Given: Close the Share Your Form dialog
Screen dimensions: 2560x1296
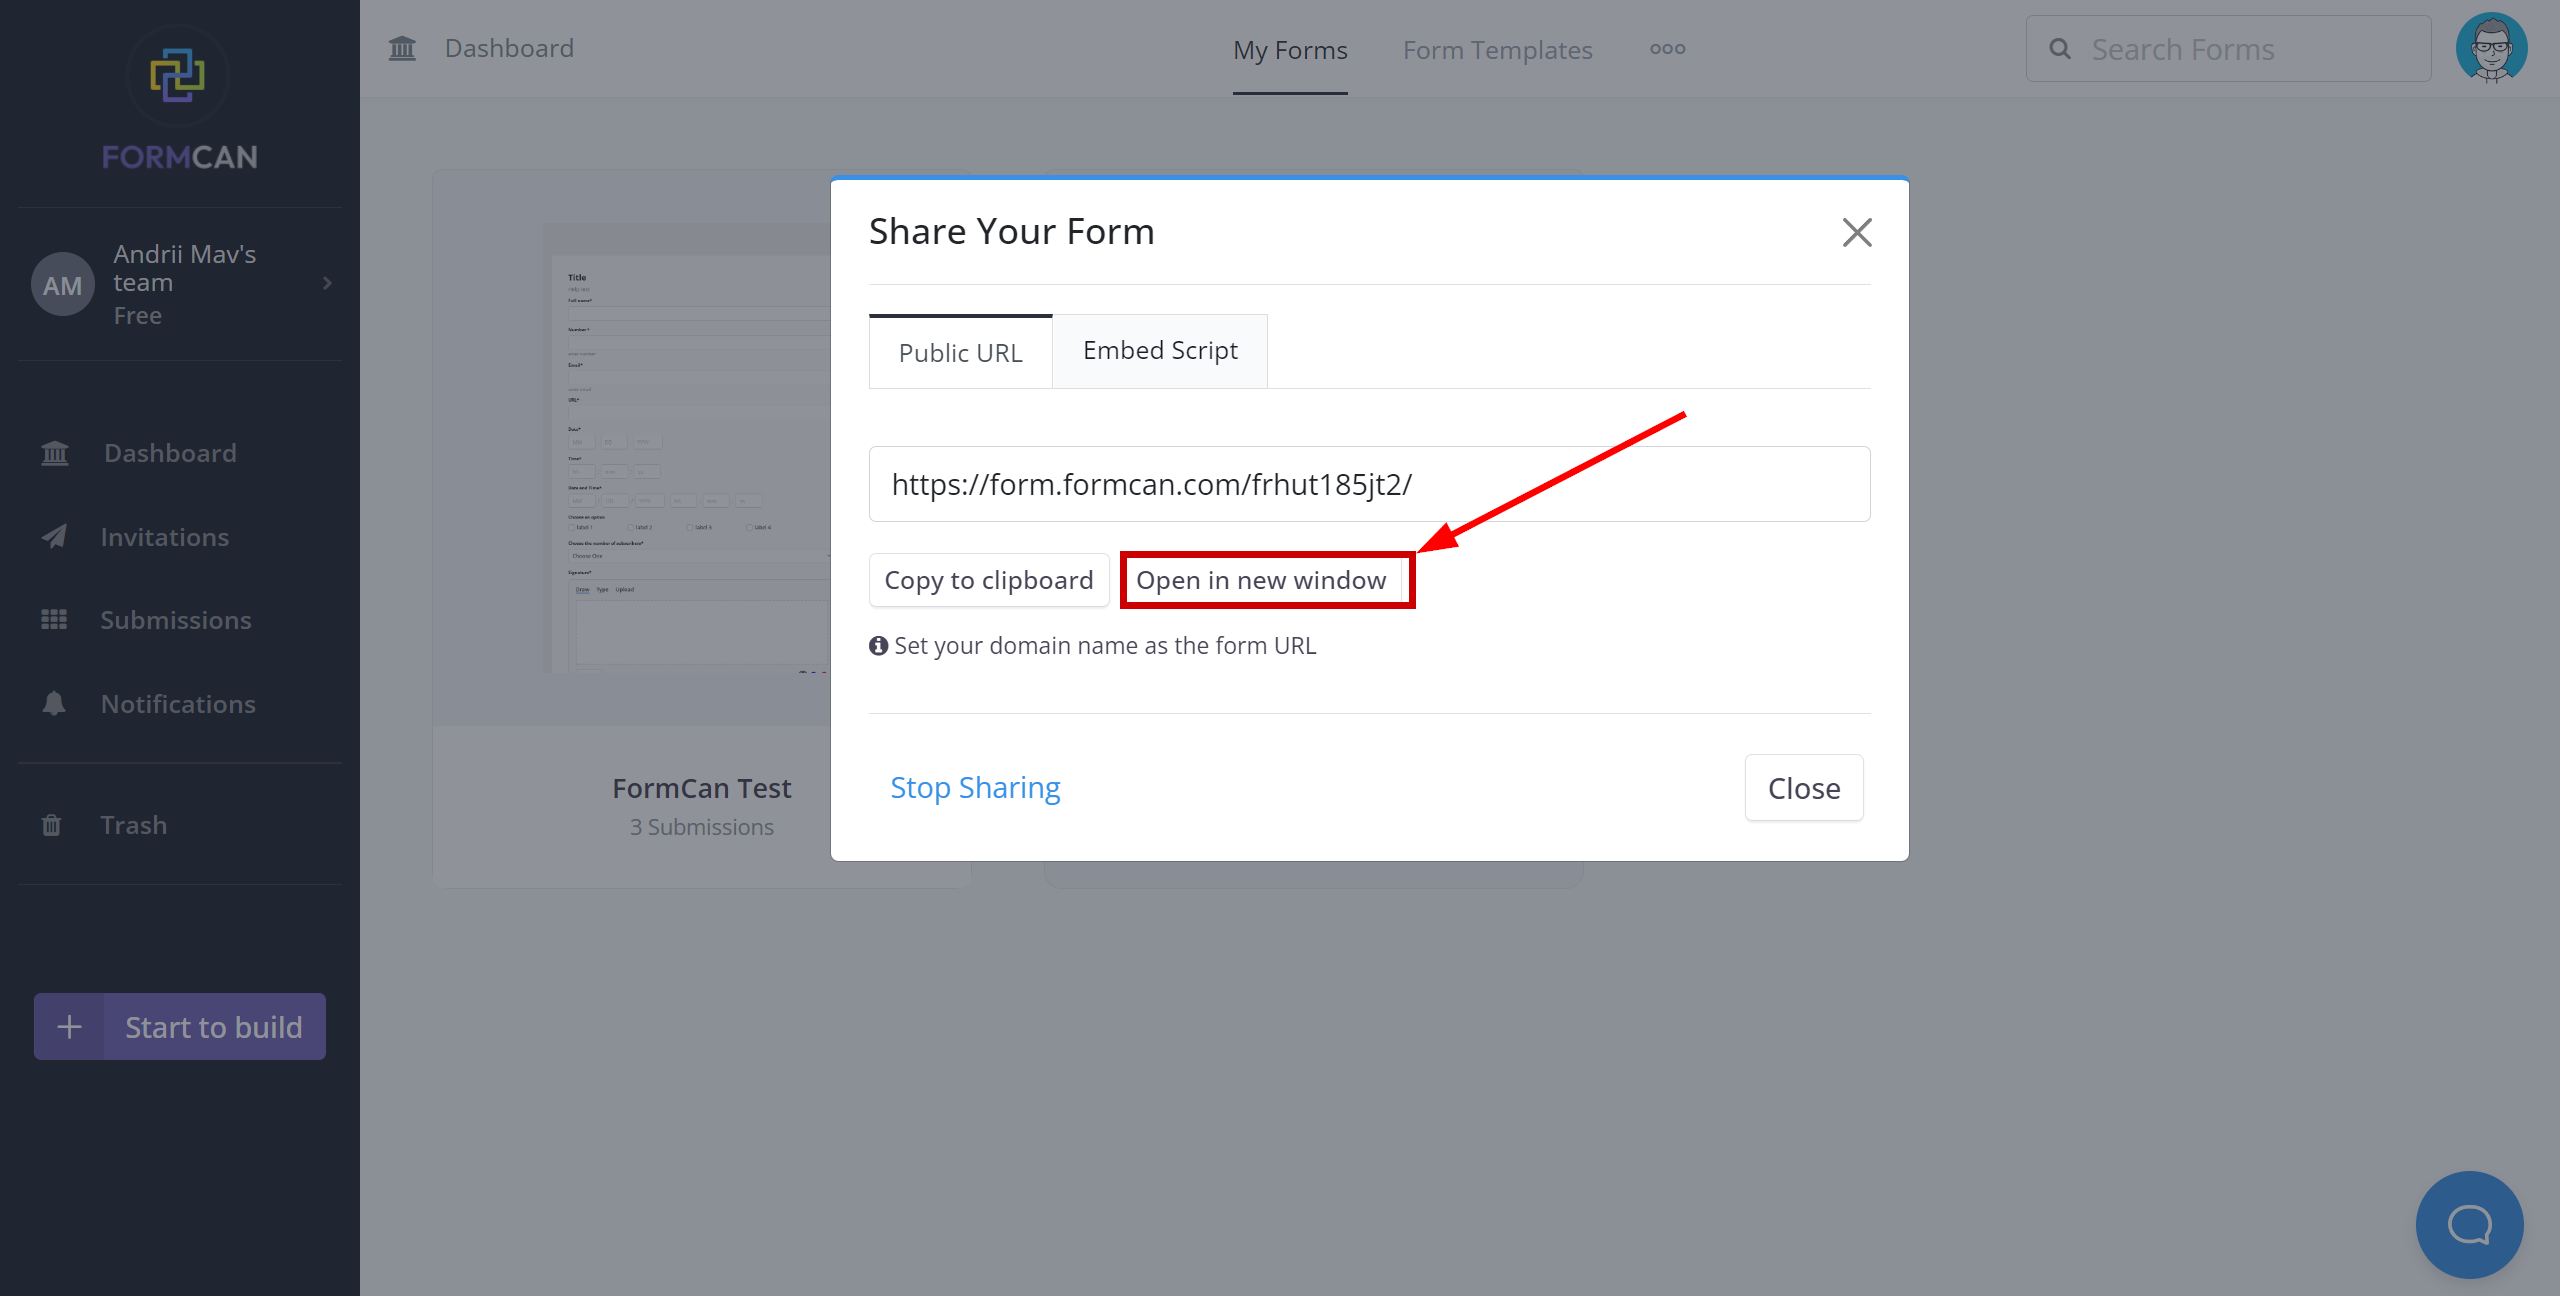Looking at the screenshot, I should click(1856, 231).
